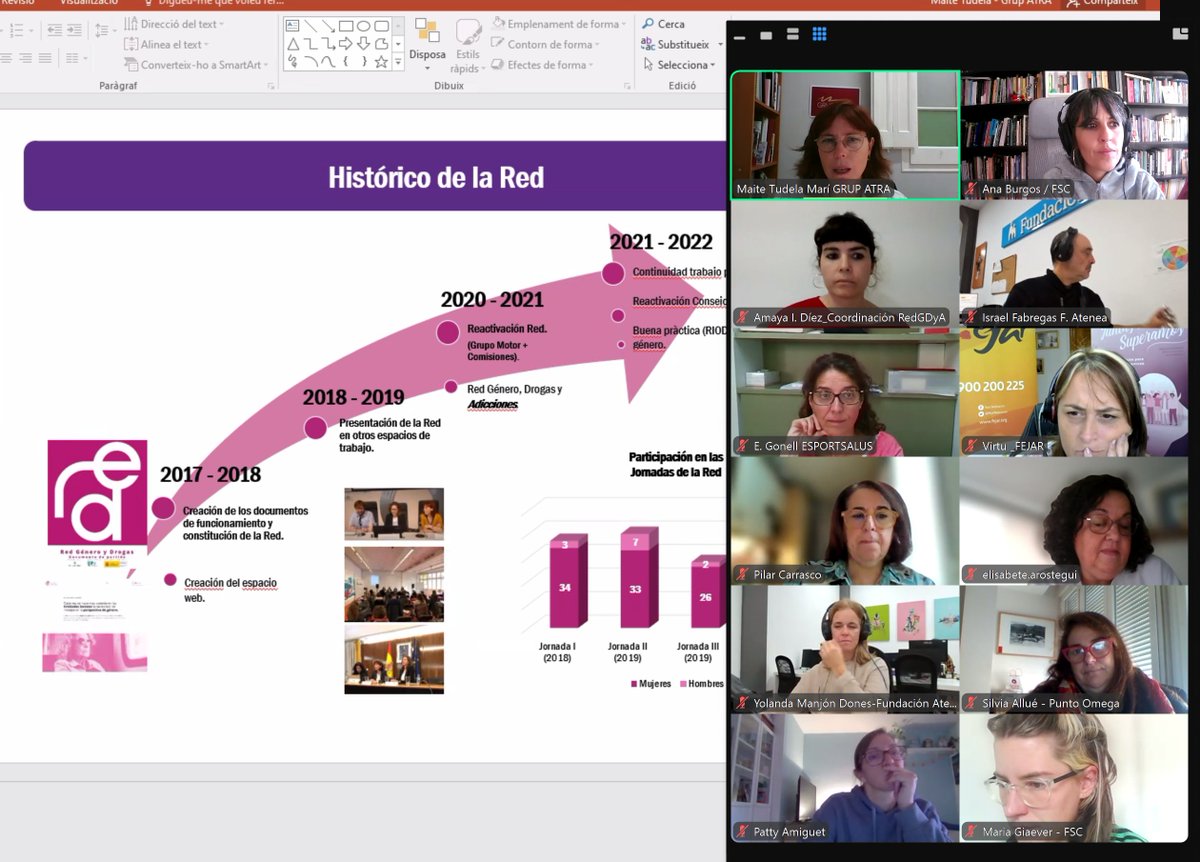This screenshot has height=862, width=1200.
Task: Click the 'Histórico de la Red' slide title
Action: coord(436,178)
